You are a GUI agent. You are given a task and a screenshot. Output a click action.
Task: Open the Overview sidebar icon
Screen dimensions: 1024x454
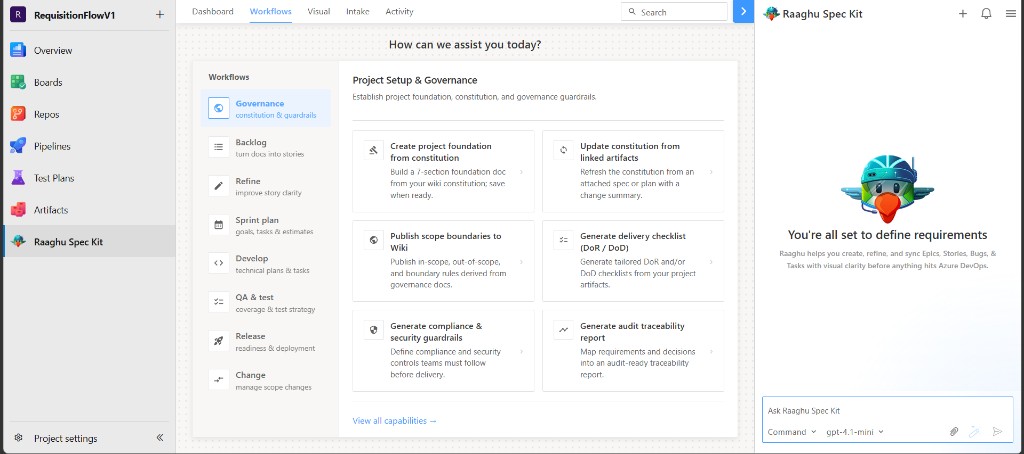[18, 50]
